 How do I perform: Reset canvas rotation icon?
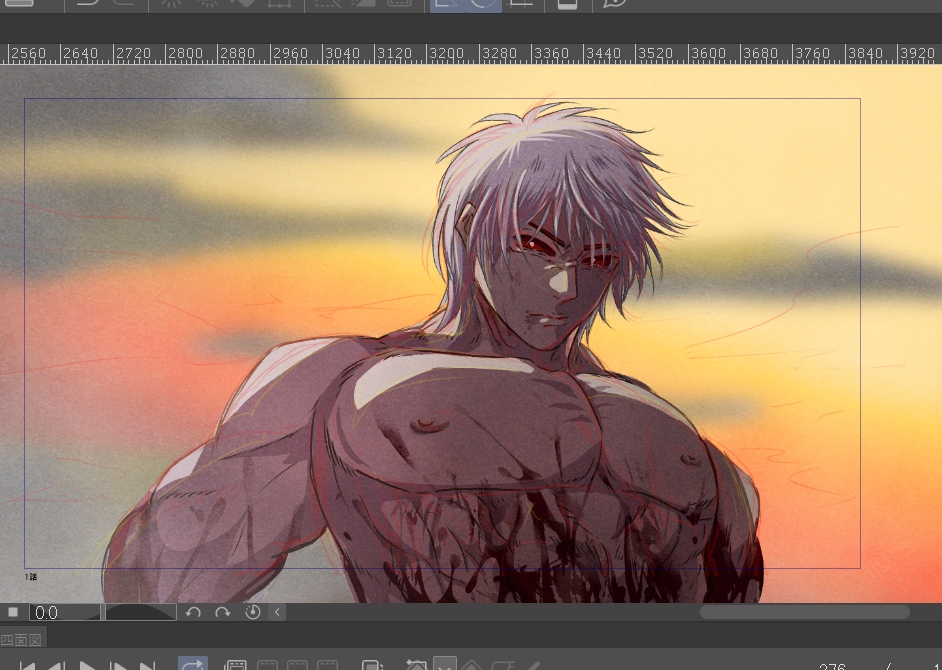click(x=252, y=612)
